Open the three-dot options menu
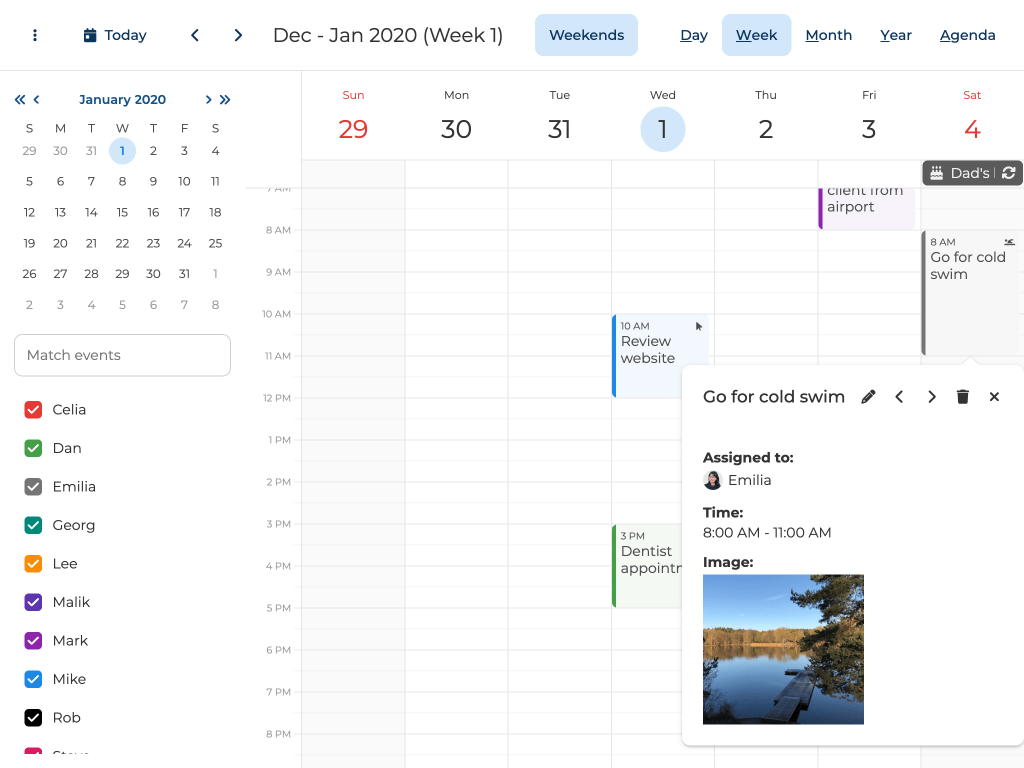The image size is (1024, 768). 35,35
